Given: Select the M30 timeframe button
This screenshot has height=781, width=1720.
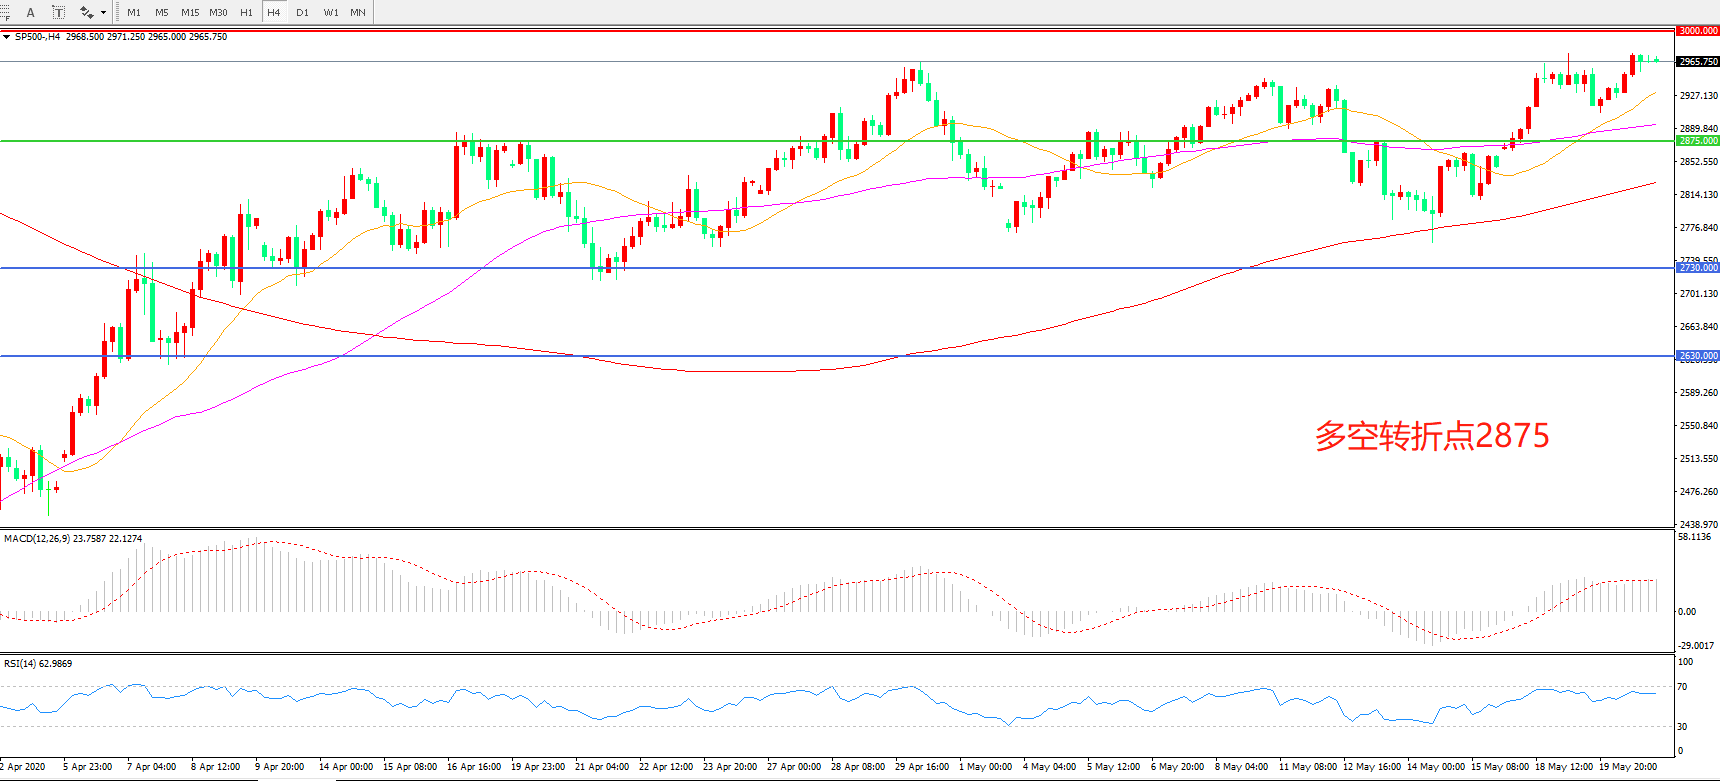Looking at the screenshot, I should (218, 13).
